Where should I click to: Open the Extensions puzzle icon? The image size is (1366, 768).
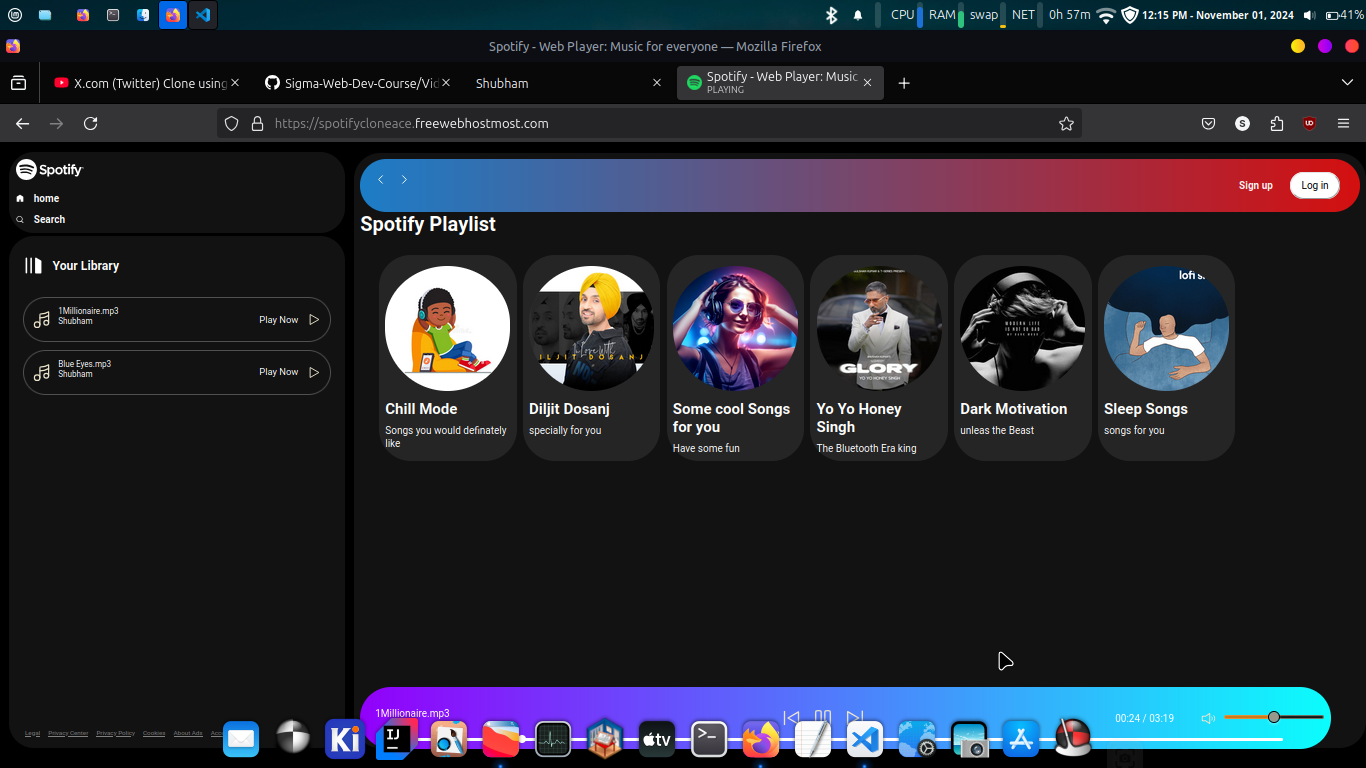pyautogui.click(x=1276, y=123)
